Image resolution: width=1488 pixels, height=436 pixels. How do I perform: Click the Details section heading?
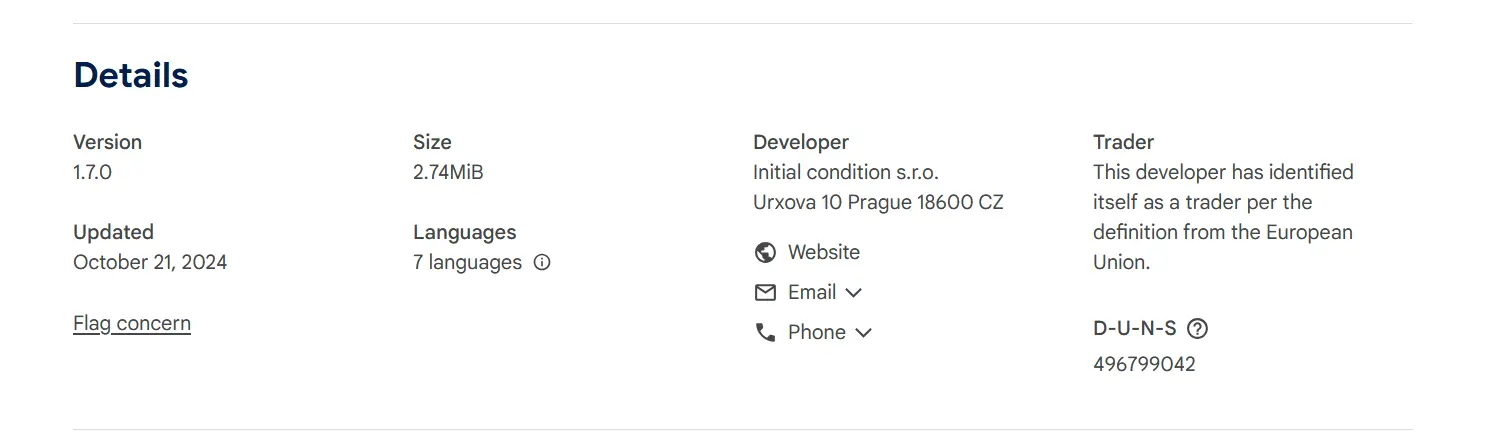[x=131, y=75]
